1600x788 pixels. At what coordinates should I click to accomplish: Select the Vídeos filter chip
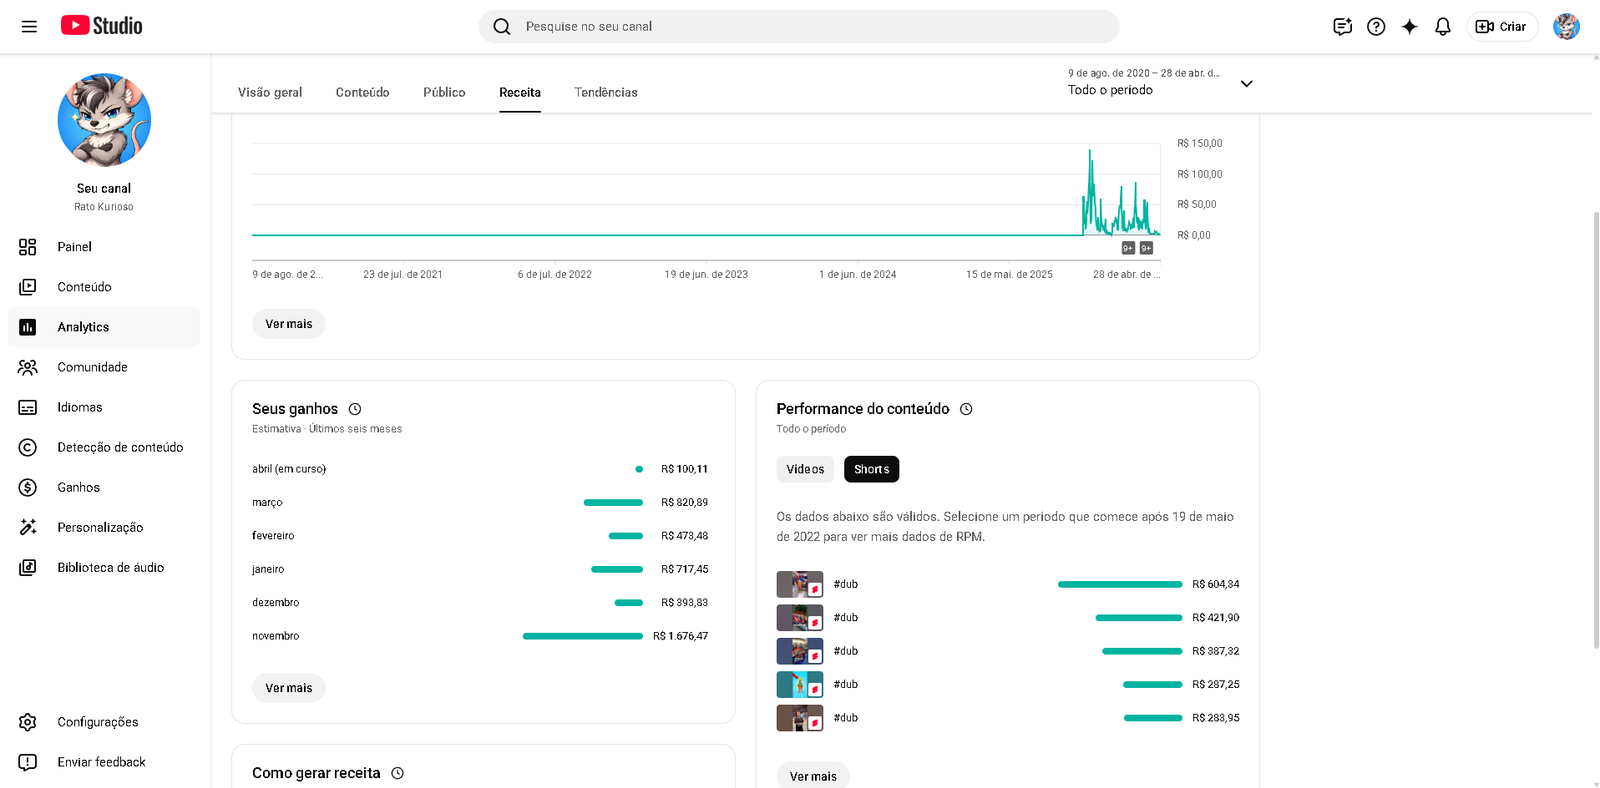pos(805,469)
